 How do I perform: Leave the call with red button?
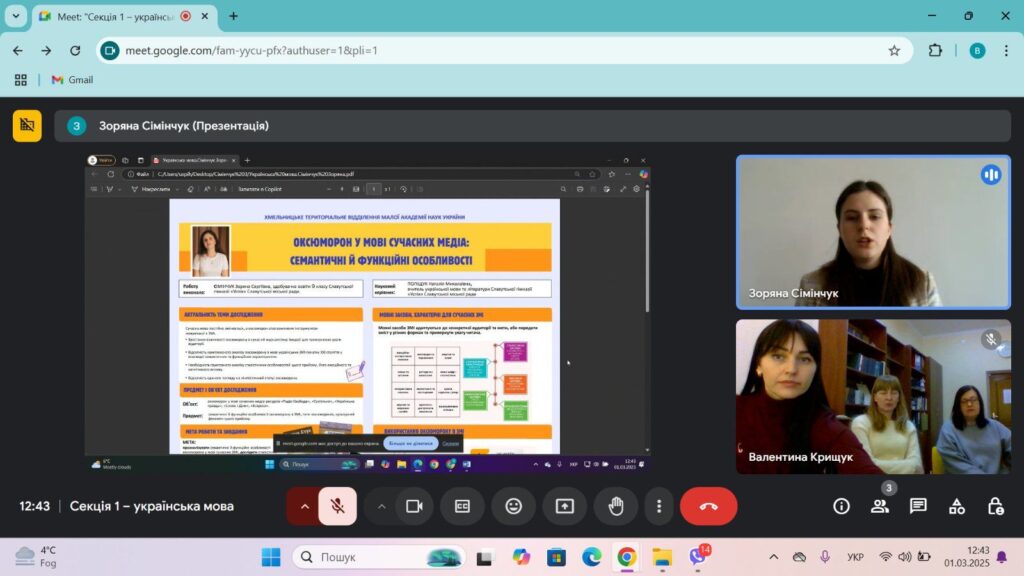point(708,506)
